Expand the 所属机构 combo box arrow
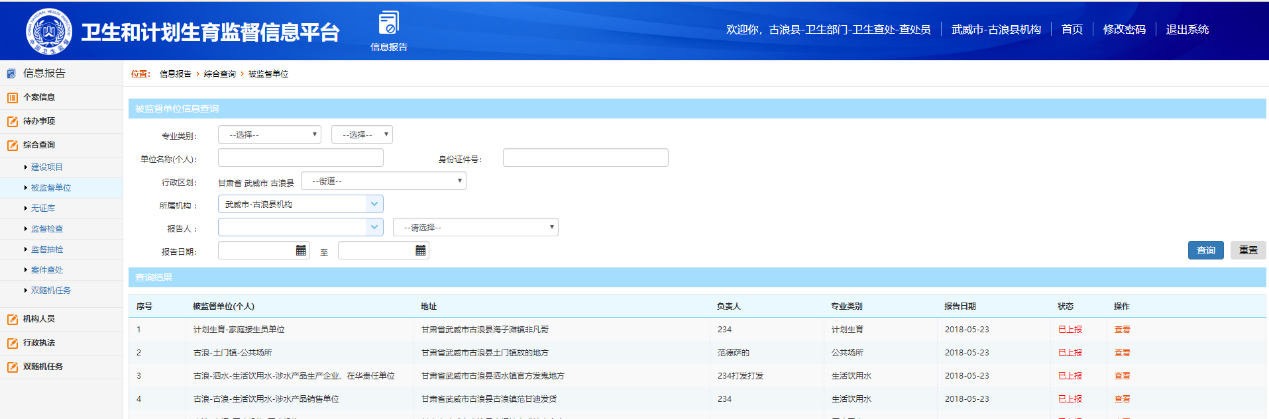1269x419 pixels. point(374,204)
